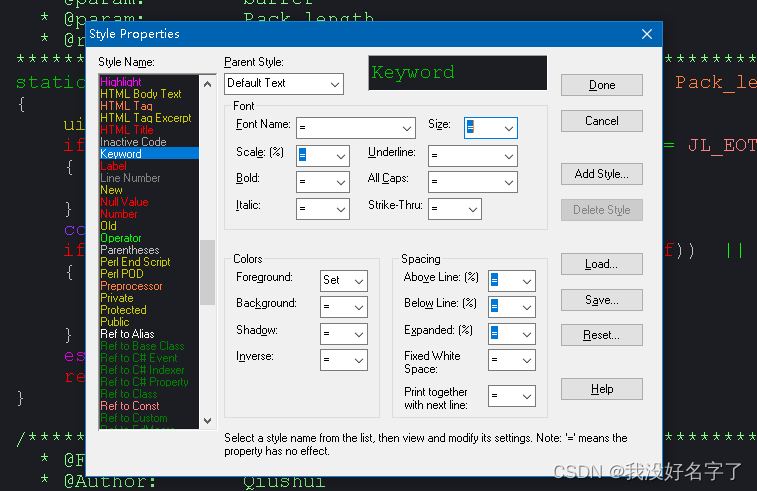Click the Save button

pyautogui.click(x=602, y=300)
